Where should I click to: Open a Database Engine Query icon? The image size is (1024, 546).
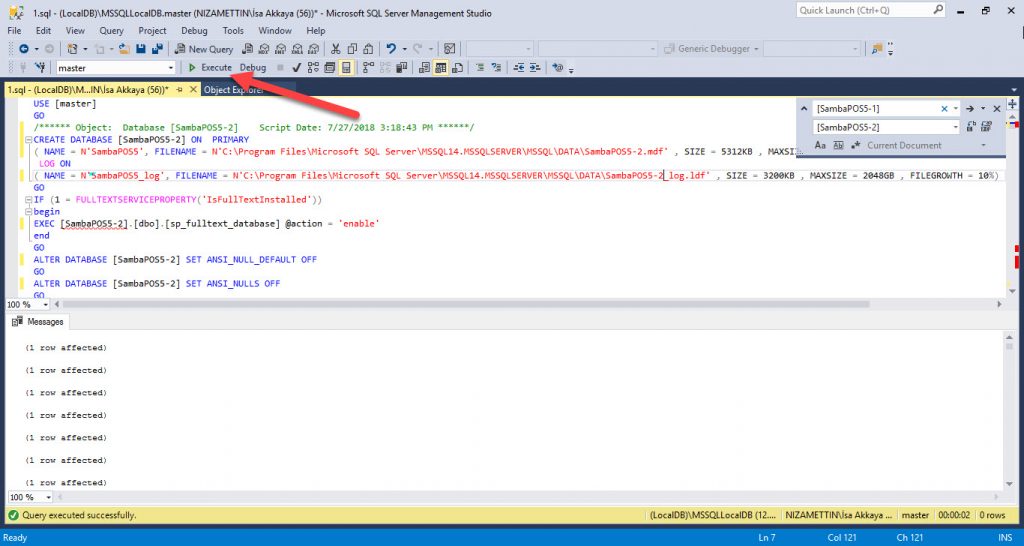coord(247,49)
